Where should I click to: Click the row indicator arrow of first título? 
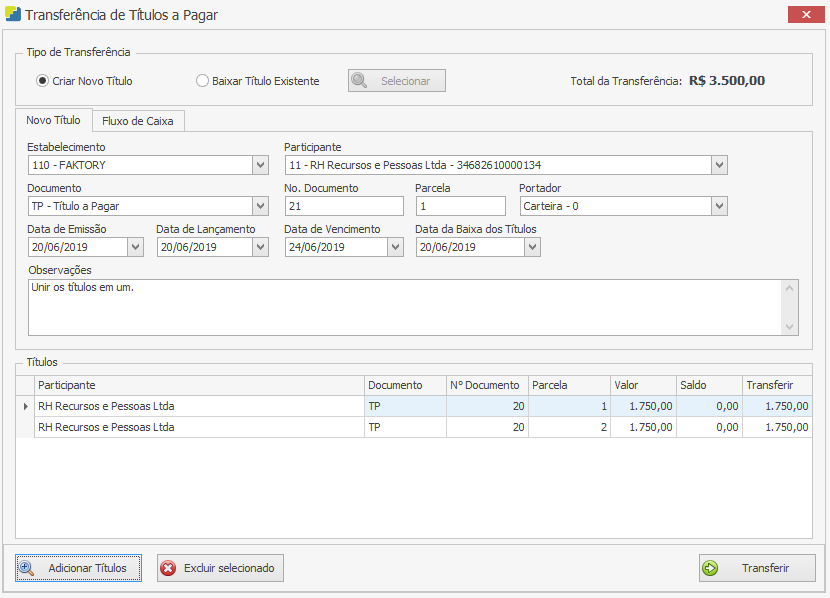[25, 406]
